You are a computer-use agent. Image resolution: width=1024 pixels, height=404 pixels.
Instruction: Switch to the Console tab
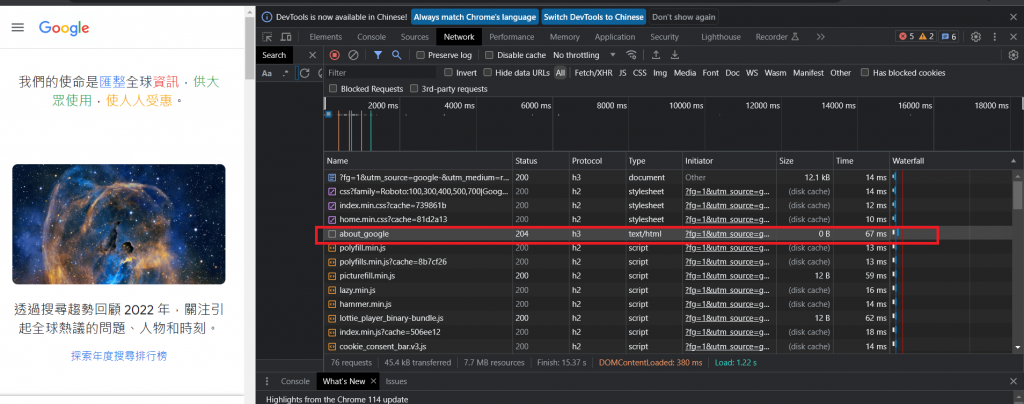point(372,37)
